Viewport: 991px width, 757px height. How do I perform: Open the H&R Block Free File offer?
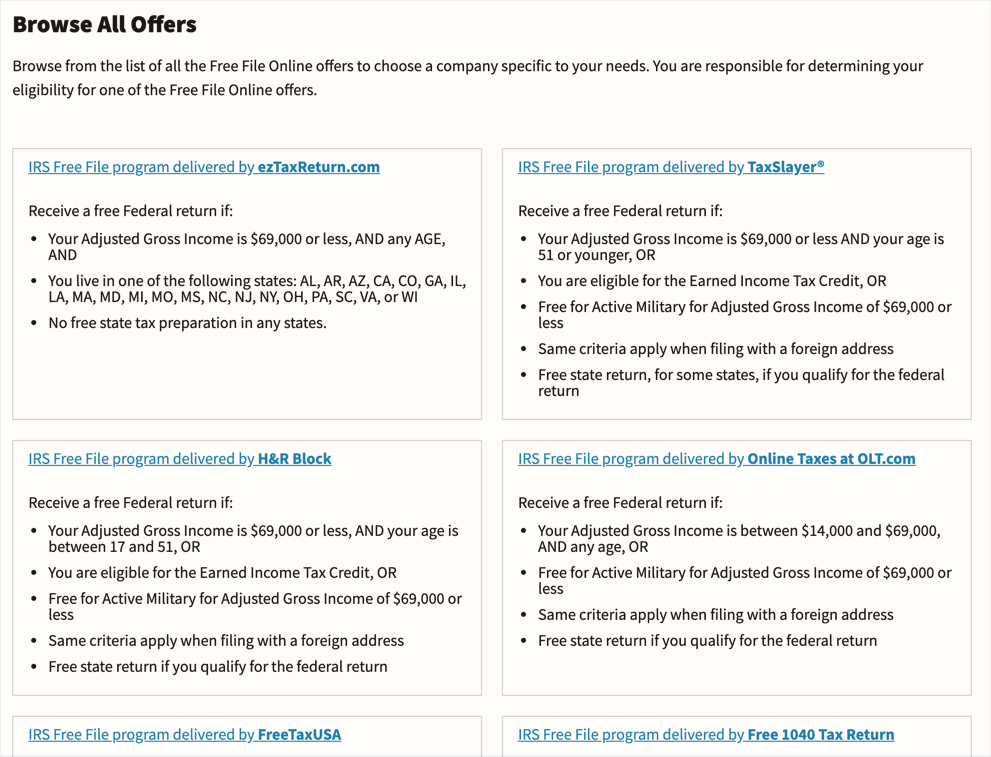[179, 459]
